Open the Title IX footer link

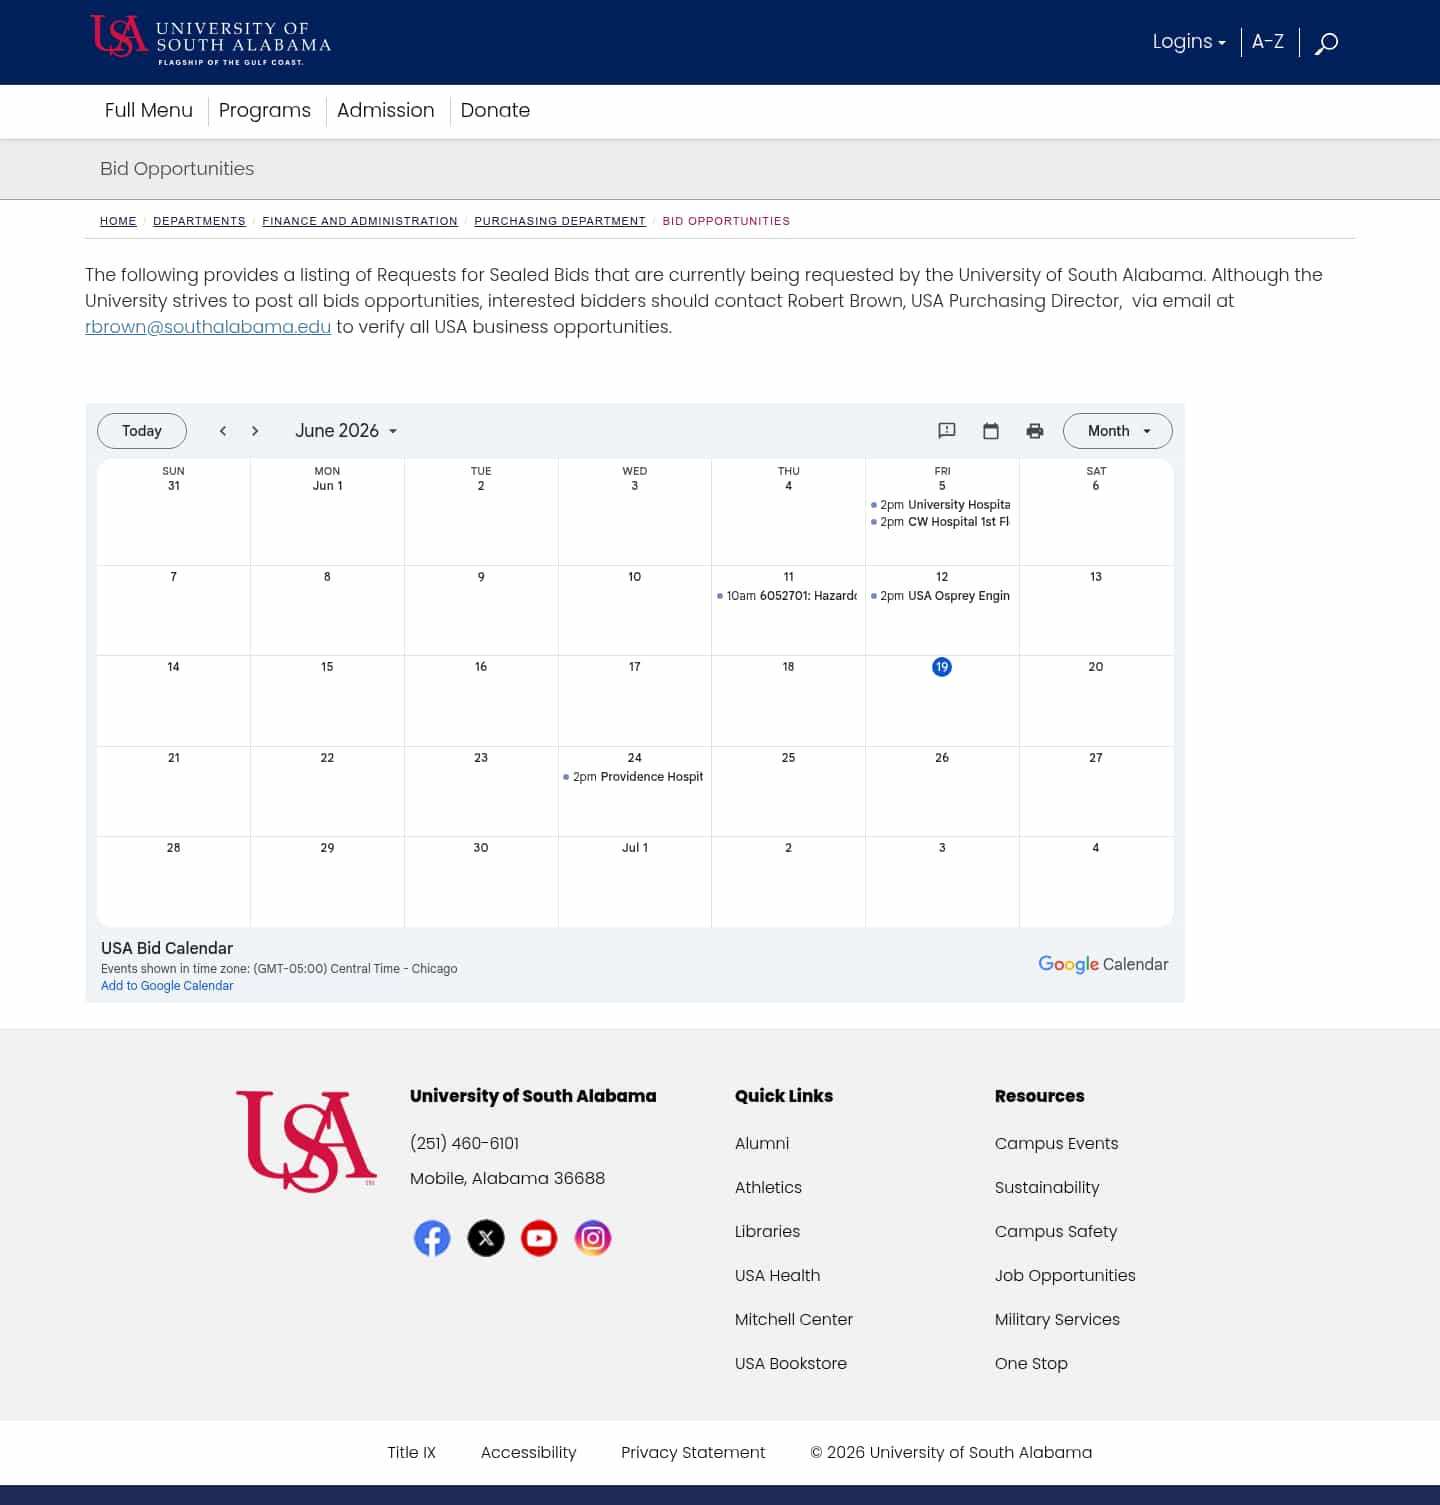tap(412, 1452)
